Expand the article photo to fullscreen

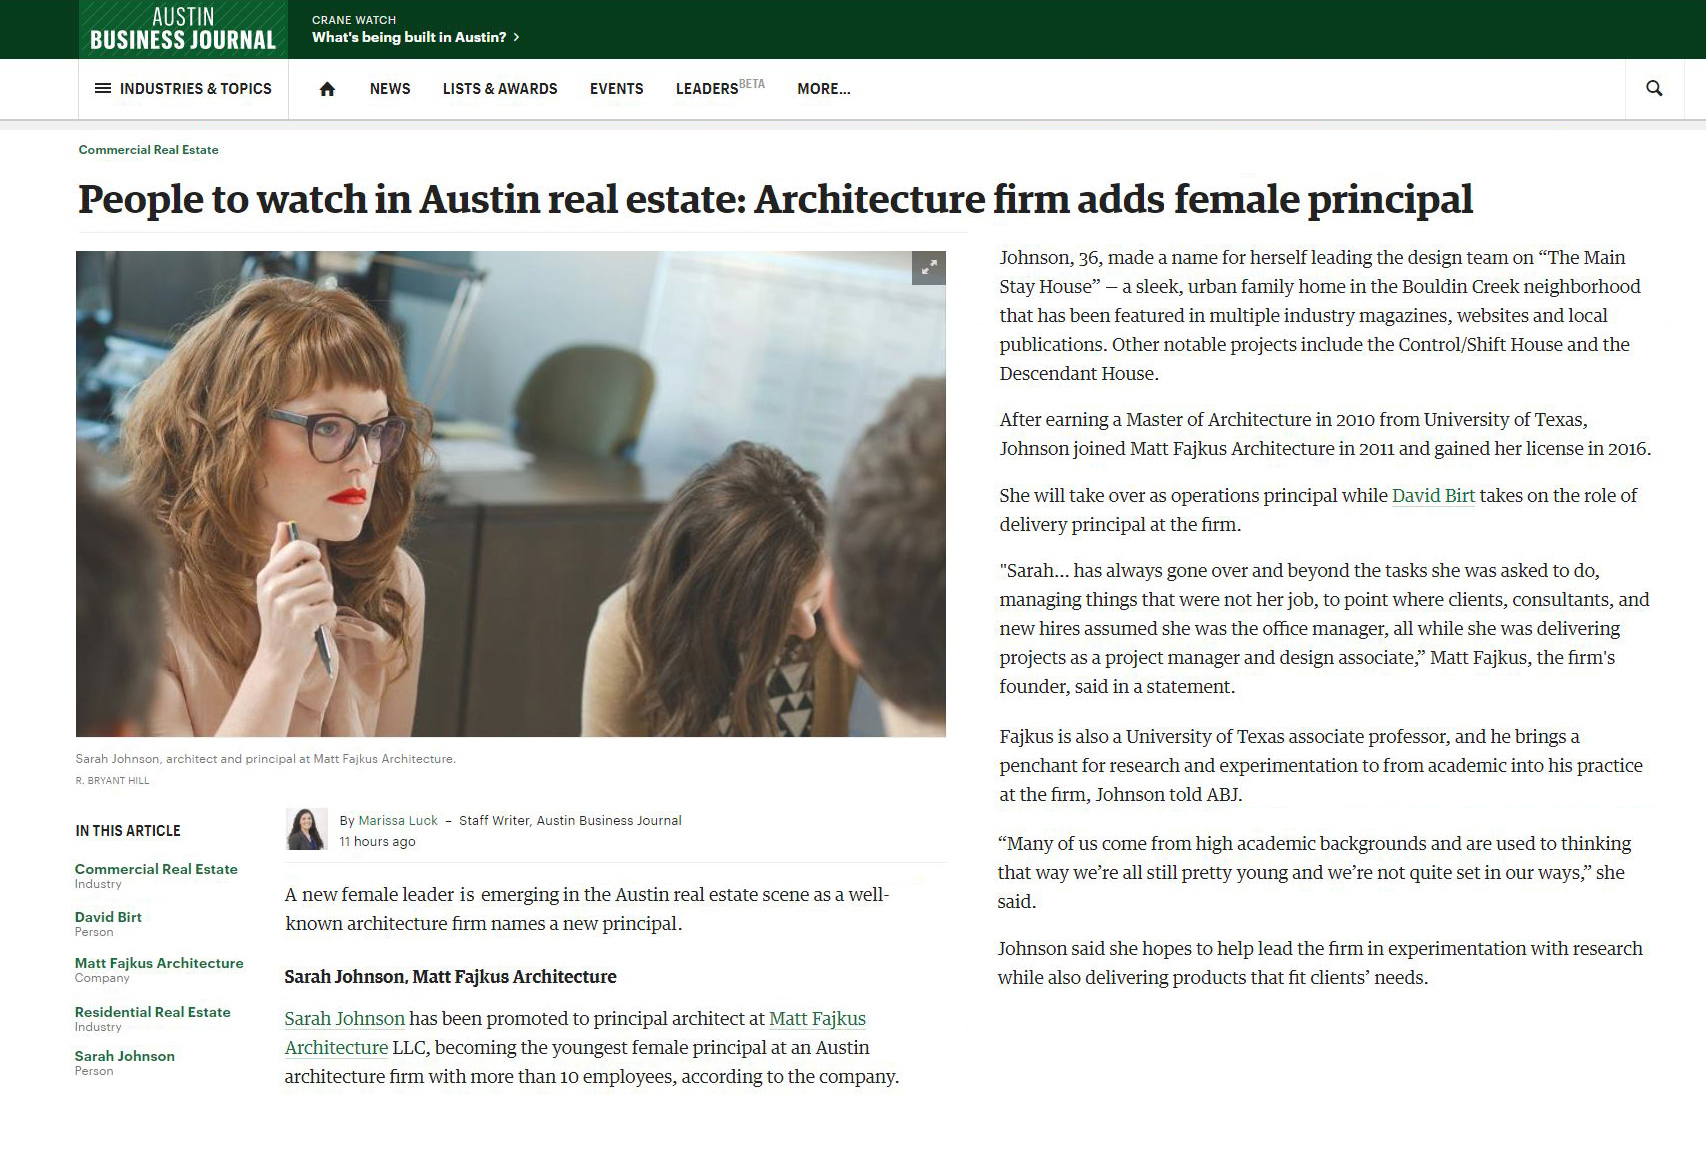tap(929, 268)
